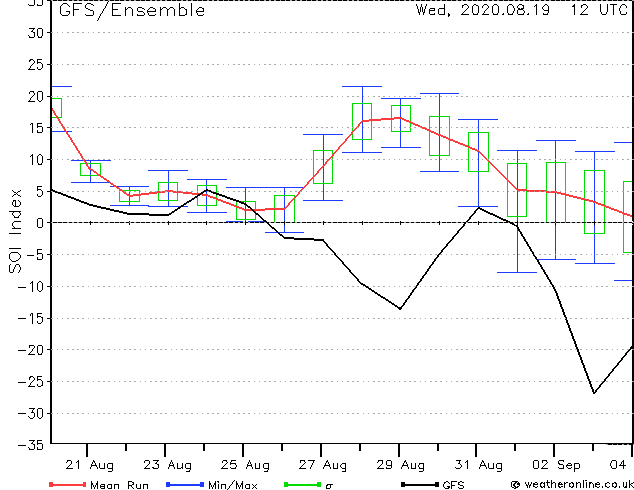
Task: Click the y-axis value -25
Action: pos(31,382)
